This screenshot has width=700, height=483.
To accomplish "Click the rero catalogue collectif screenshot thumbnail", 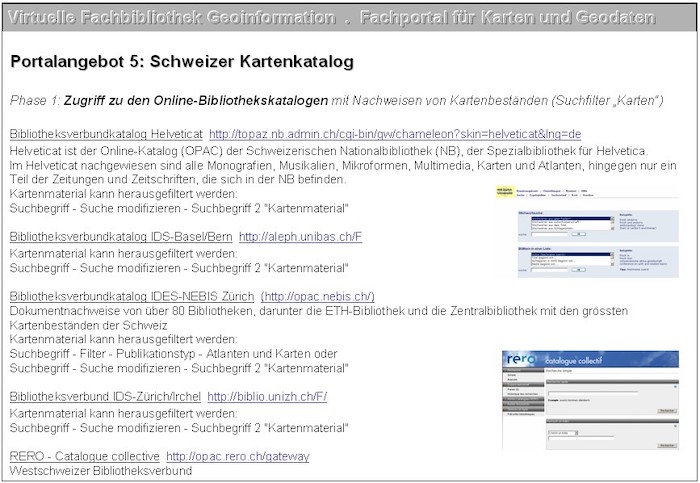I will [x=590, y=400].
